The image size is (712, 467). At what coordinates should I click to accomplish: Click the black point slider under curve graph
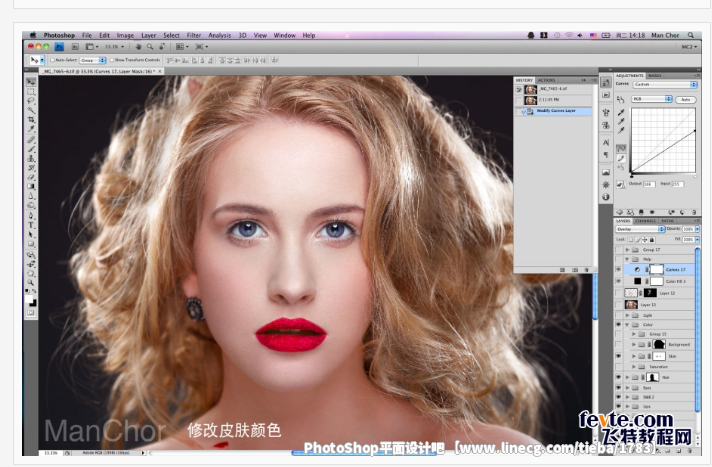point(632,176)
